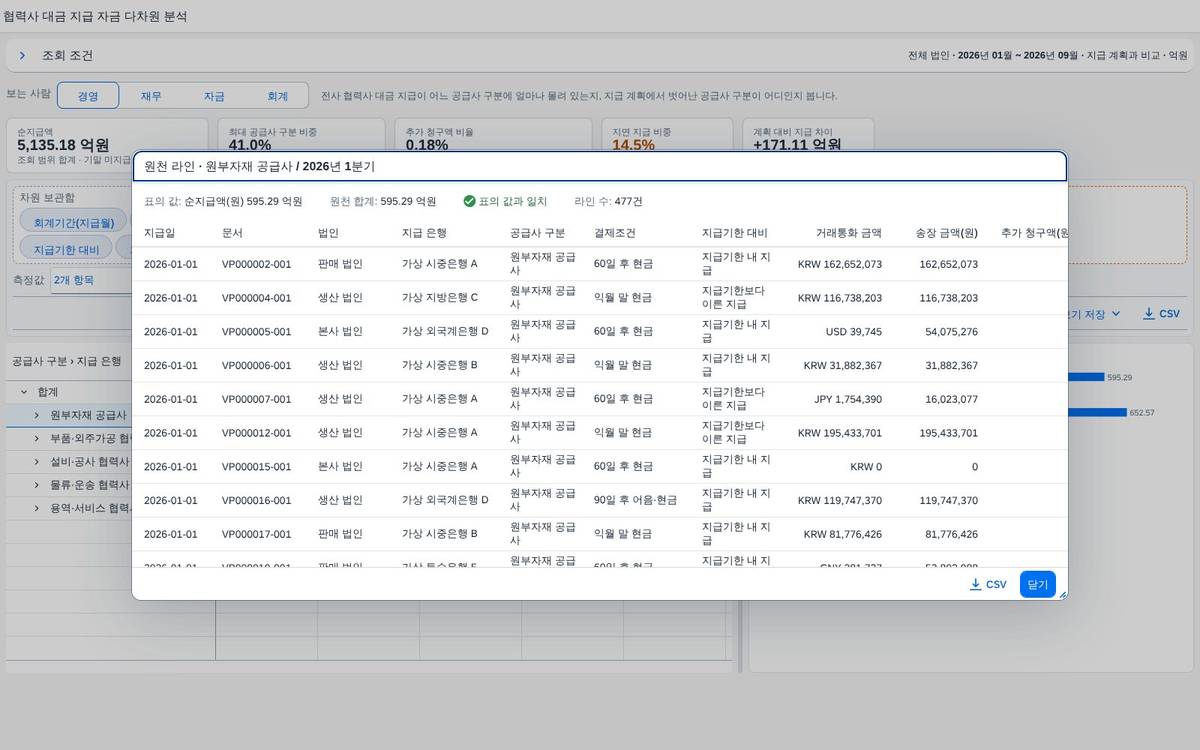Click the green check icon beside 표의 값과 일치

click(469, 201)
